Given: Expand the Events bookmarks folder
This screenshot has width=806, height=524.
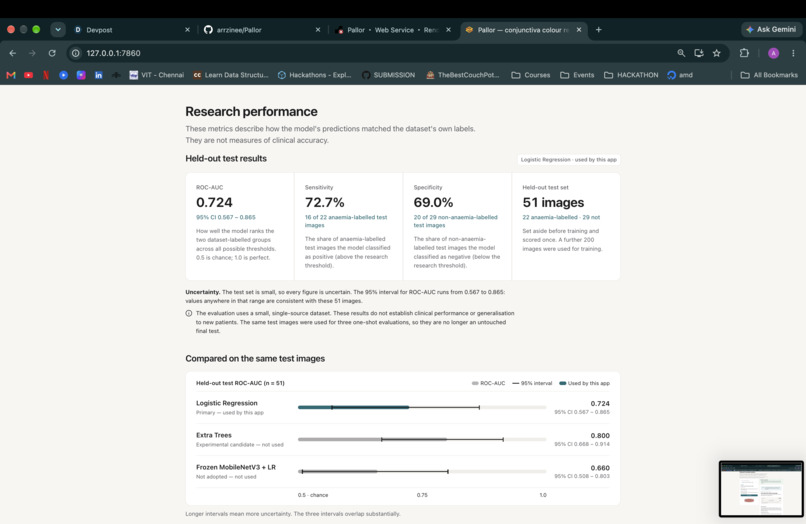Looking at the screenshot, I should pyautogui.click(x=577, y=75).
